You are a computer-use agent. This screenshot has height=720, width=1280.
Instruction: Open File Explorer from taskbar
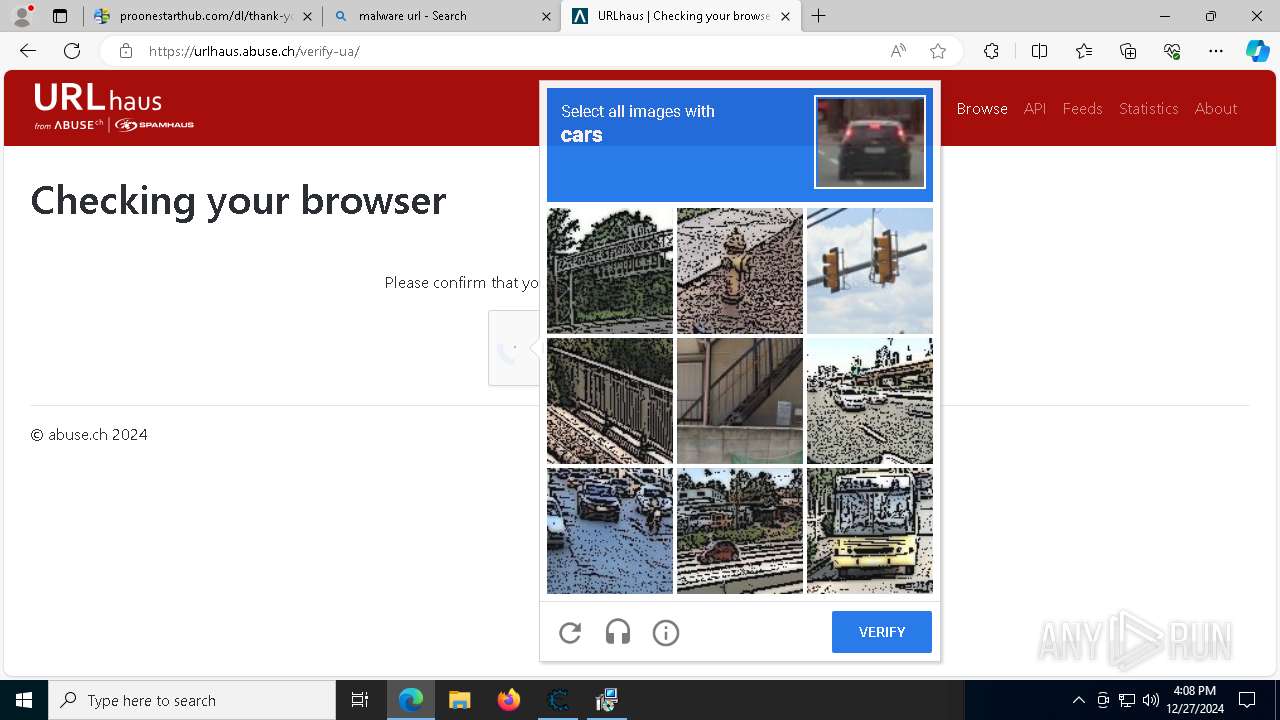460,700
